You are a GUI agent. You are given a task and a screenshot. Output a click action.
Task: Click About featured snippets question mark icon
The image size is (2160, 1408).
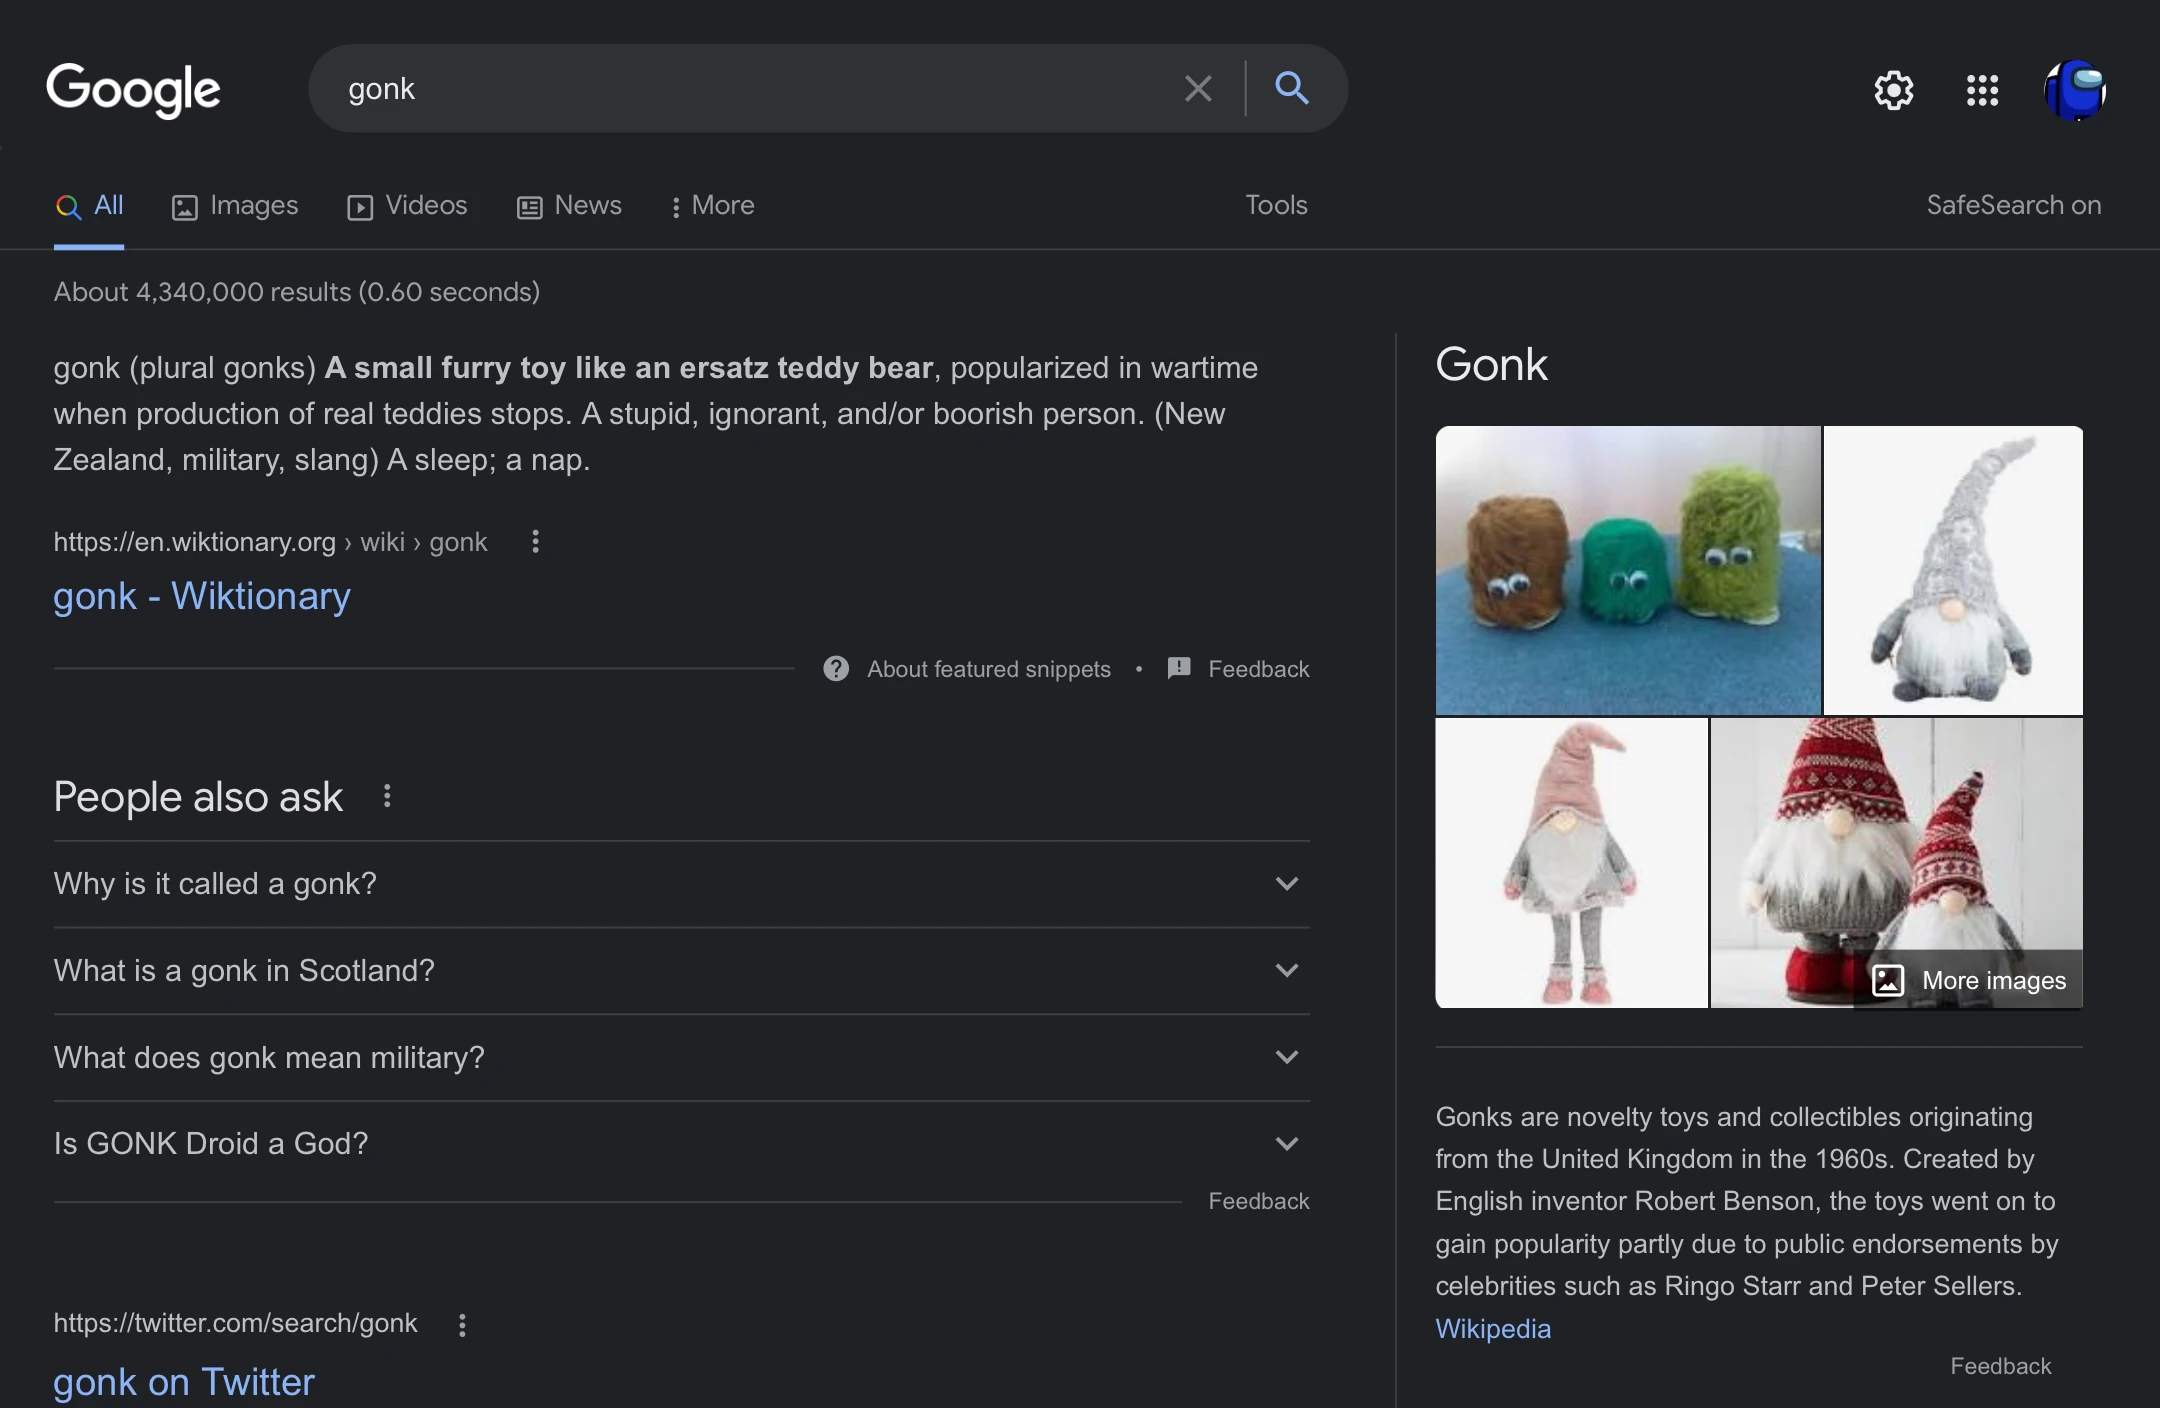pos(836,669)
